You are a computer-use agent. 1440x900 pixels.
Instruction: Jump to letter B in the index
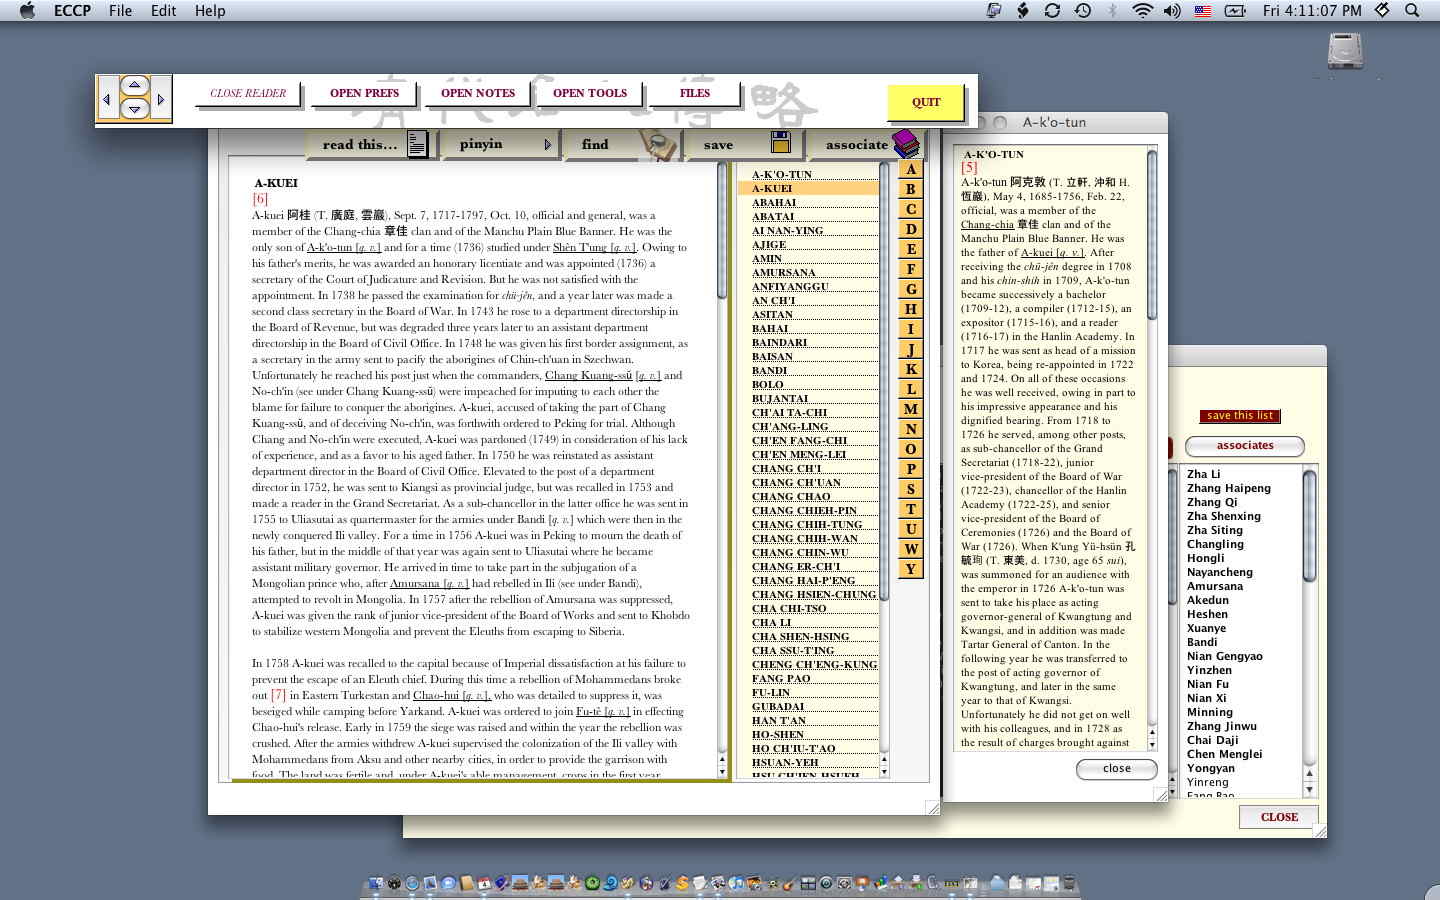point(911,189)
